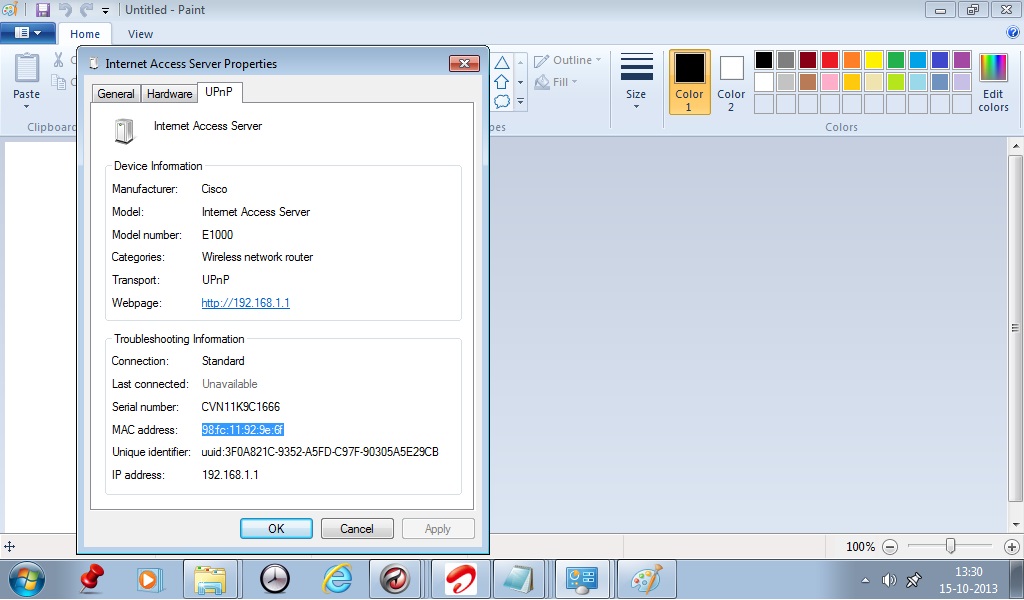Pick the orange color swatch
The height and width of the screenshot is (600, 1024).
pos(852,60)
